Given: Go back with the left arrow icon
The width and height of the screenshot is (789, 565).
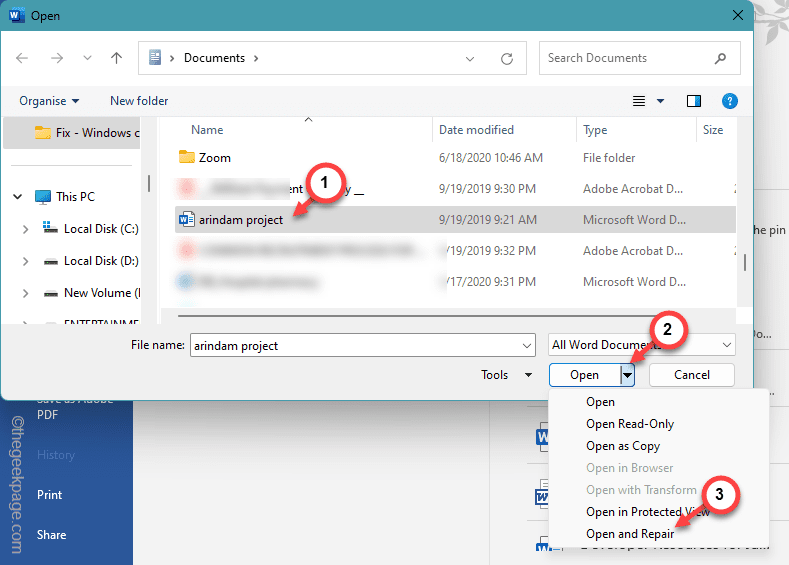Looking at the screenshot, I should click(x=22, y=58).
